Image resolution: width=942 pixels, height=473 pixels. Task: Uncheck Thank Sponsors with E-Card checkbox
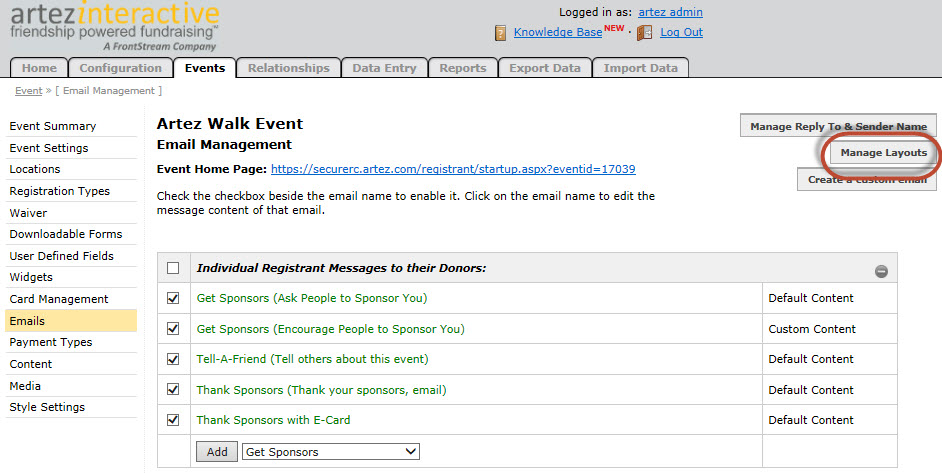coord(173,420)
